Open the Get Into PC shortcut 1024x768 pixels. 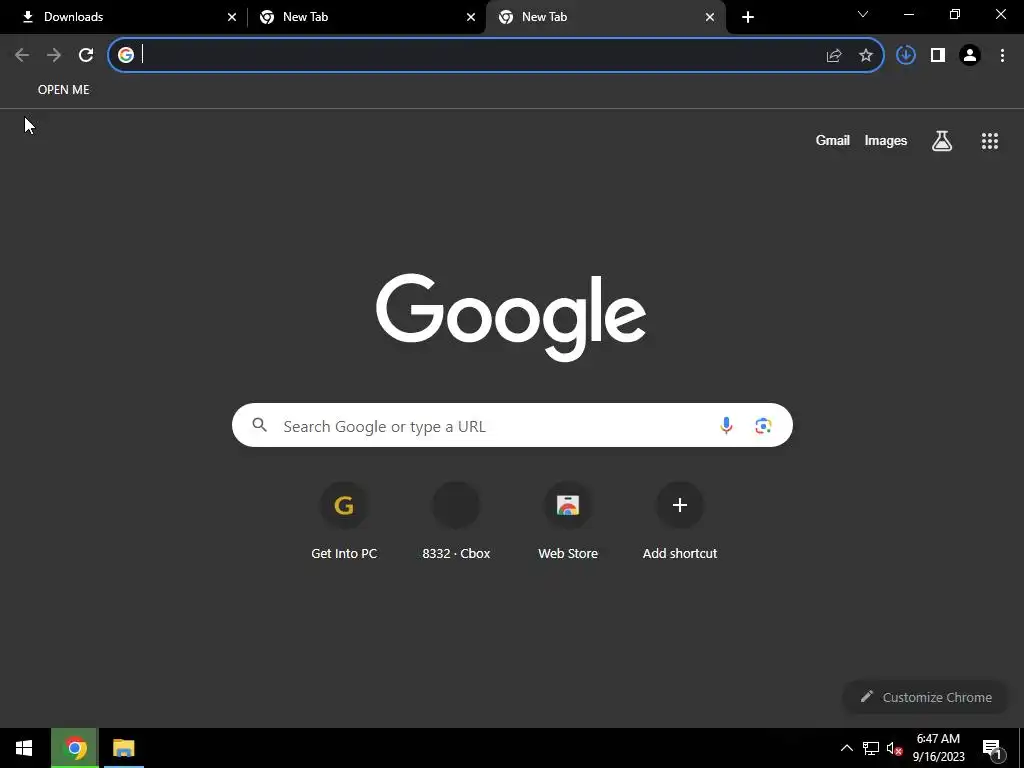pyautogui.click(x=344, y=521)
